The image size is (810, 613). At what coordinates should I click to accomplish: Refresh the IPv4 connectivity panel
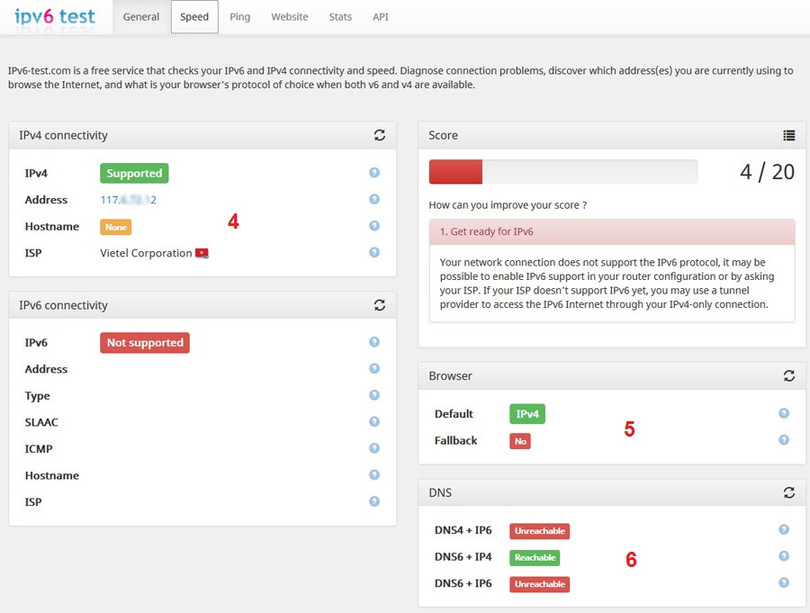coord(379,135)
